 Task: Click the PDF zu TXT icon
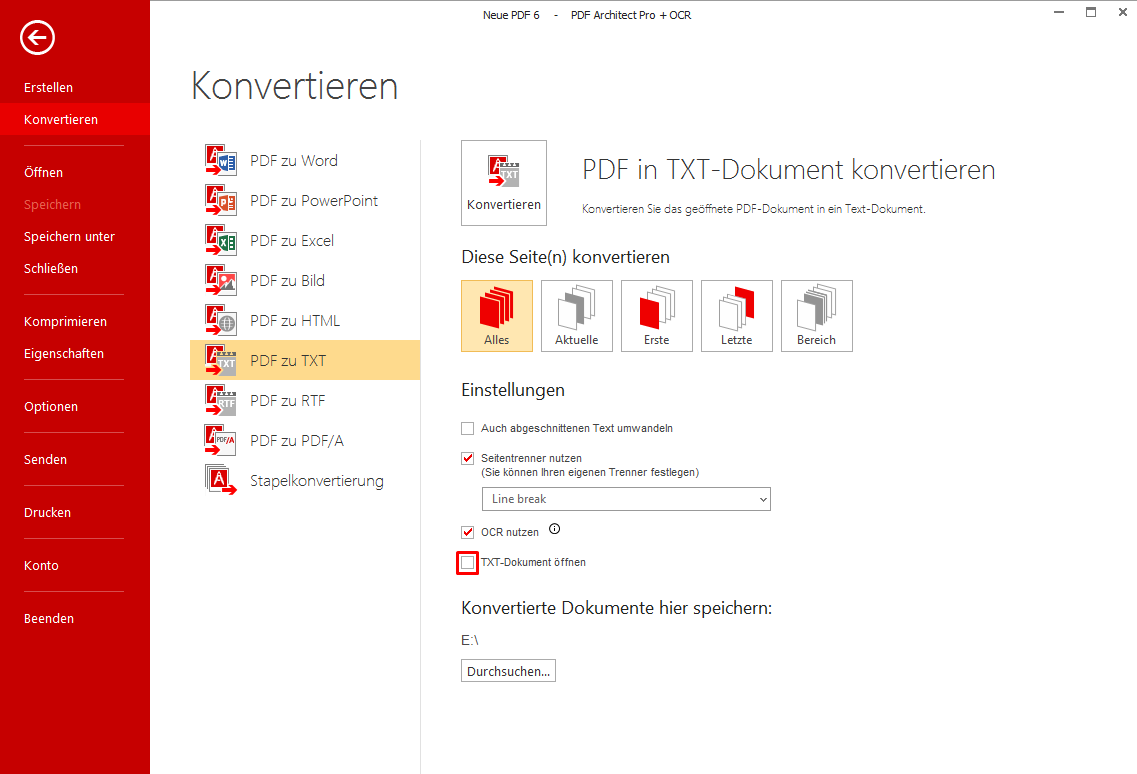click(220, 360)
